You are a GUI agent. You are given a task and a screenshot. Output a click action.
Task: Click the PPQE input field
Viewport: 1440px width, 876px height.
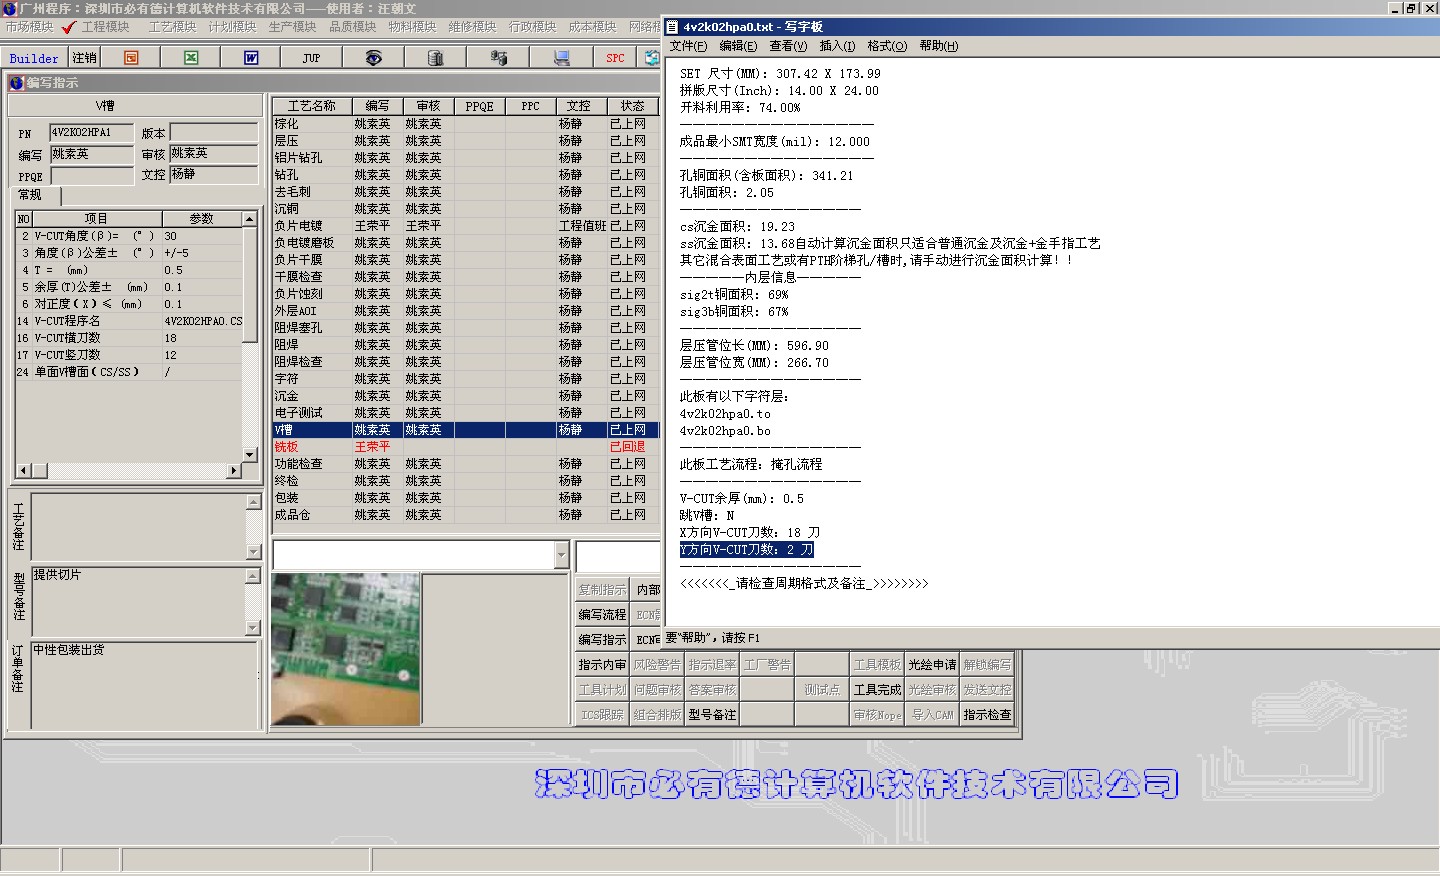pyautogui.click(x=91, y=175)
